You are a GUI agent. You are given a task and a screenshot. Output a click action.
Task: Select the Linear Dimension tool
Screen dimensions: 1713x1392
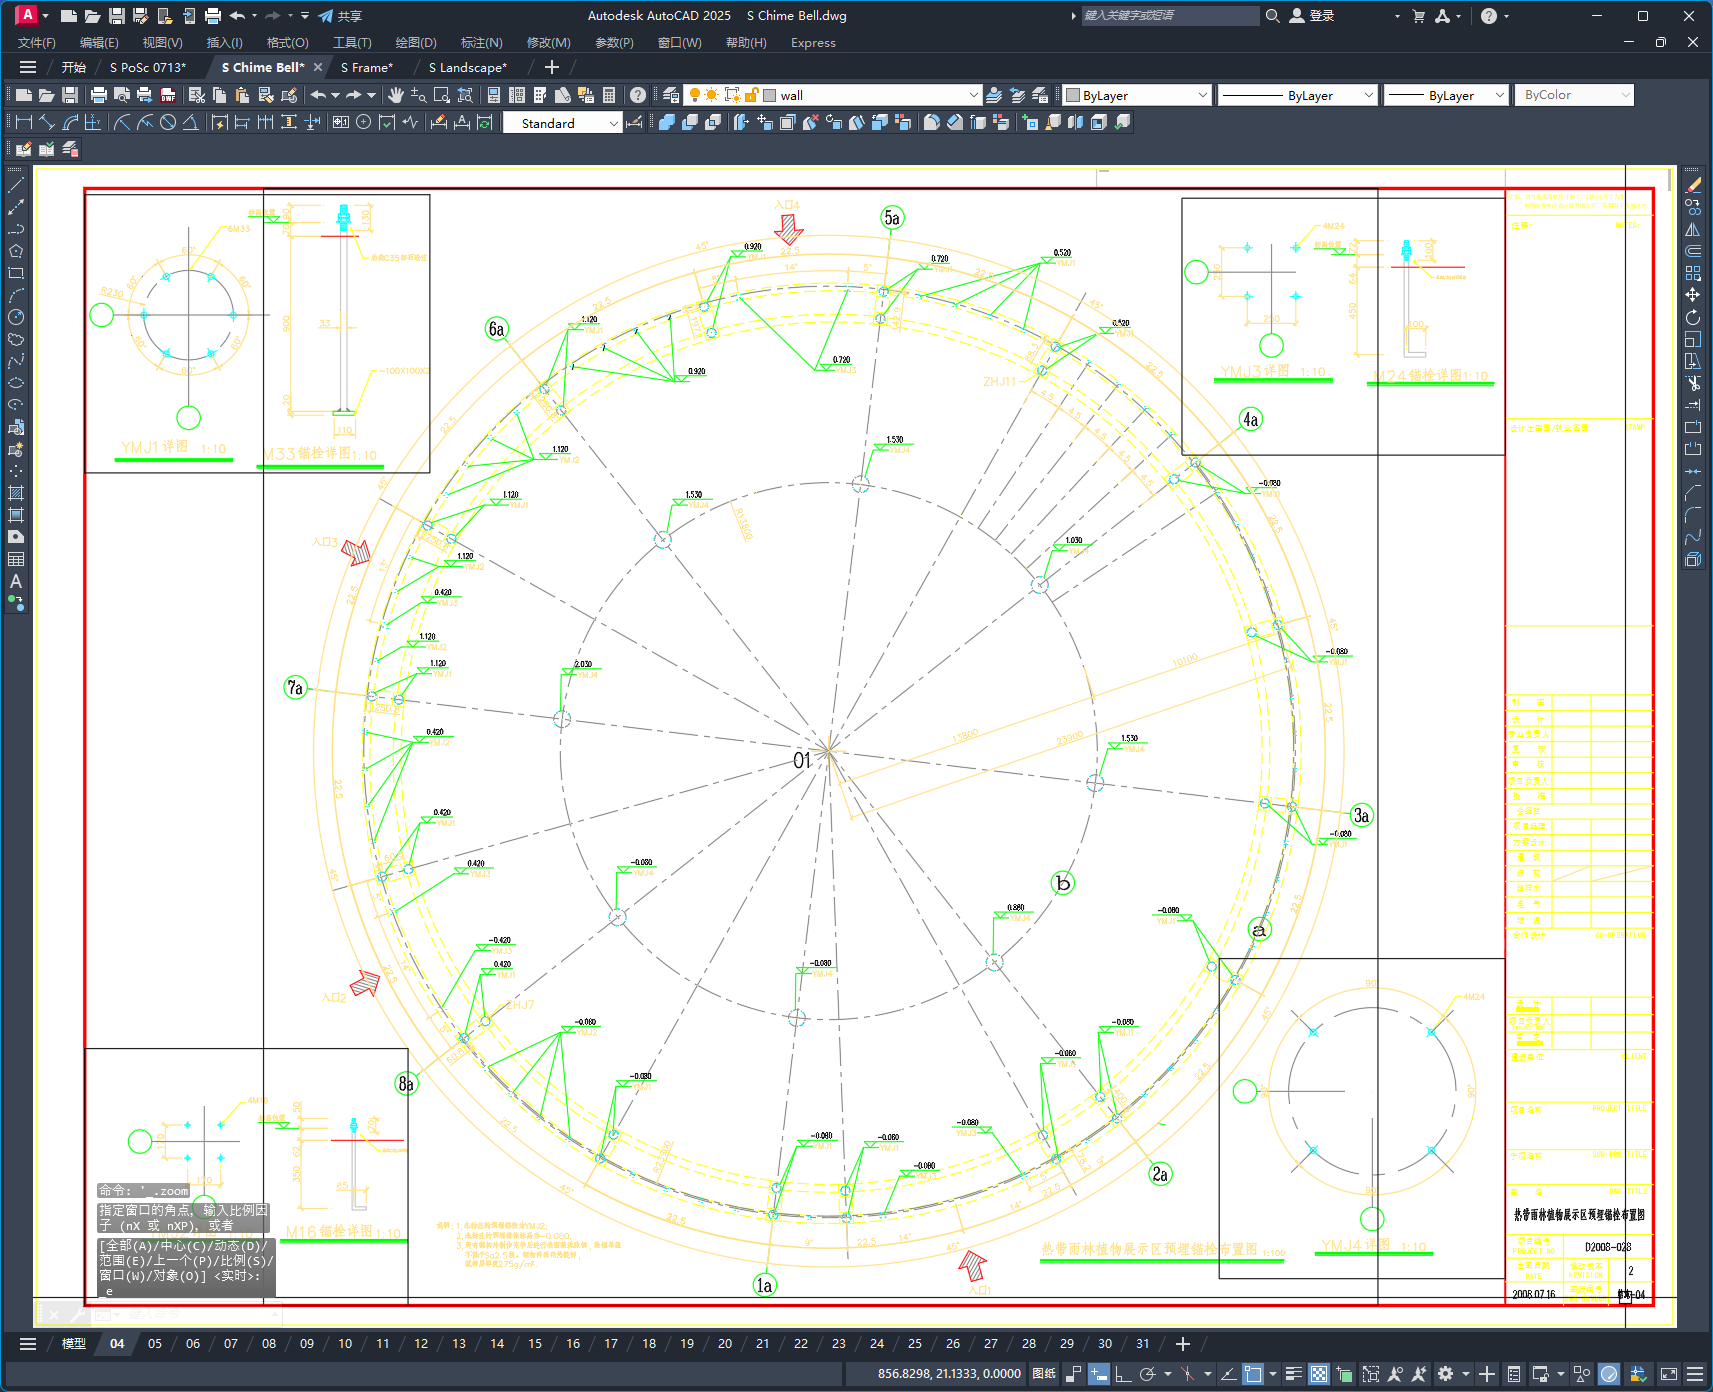24,122
